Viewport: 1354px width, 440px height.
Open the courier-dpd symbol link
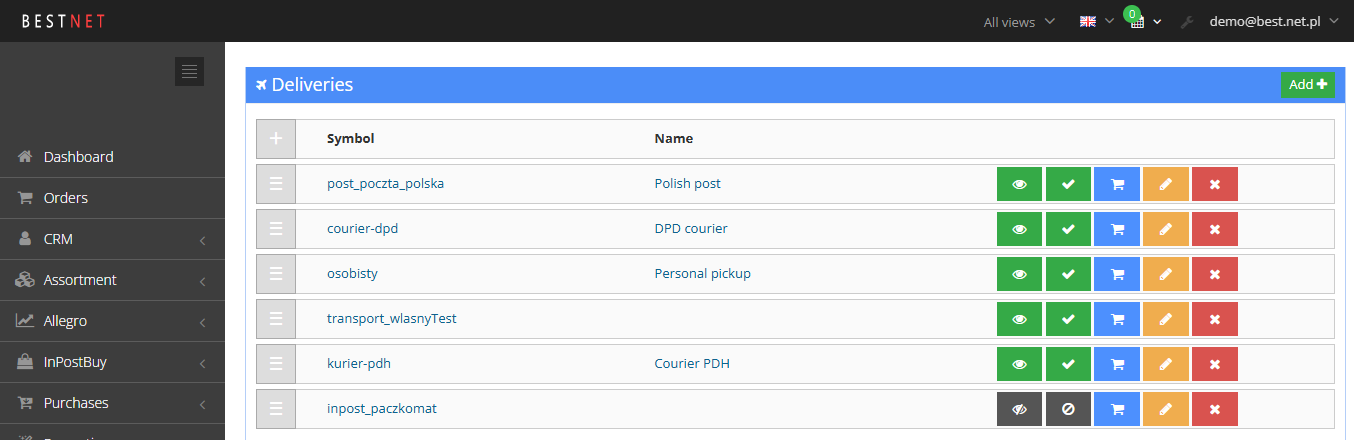tap(363, 229)
